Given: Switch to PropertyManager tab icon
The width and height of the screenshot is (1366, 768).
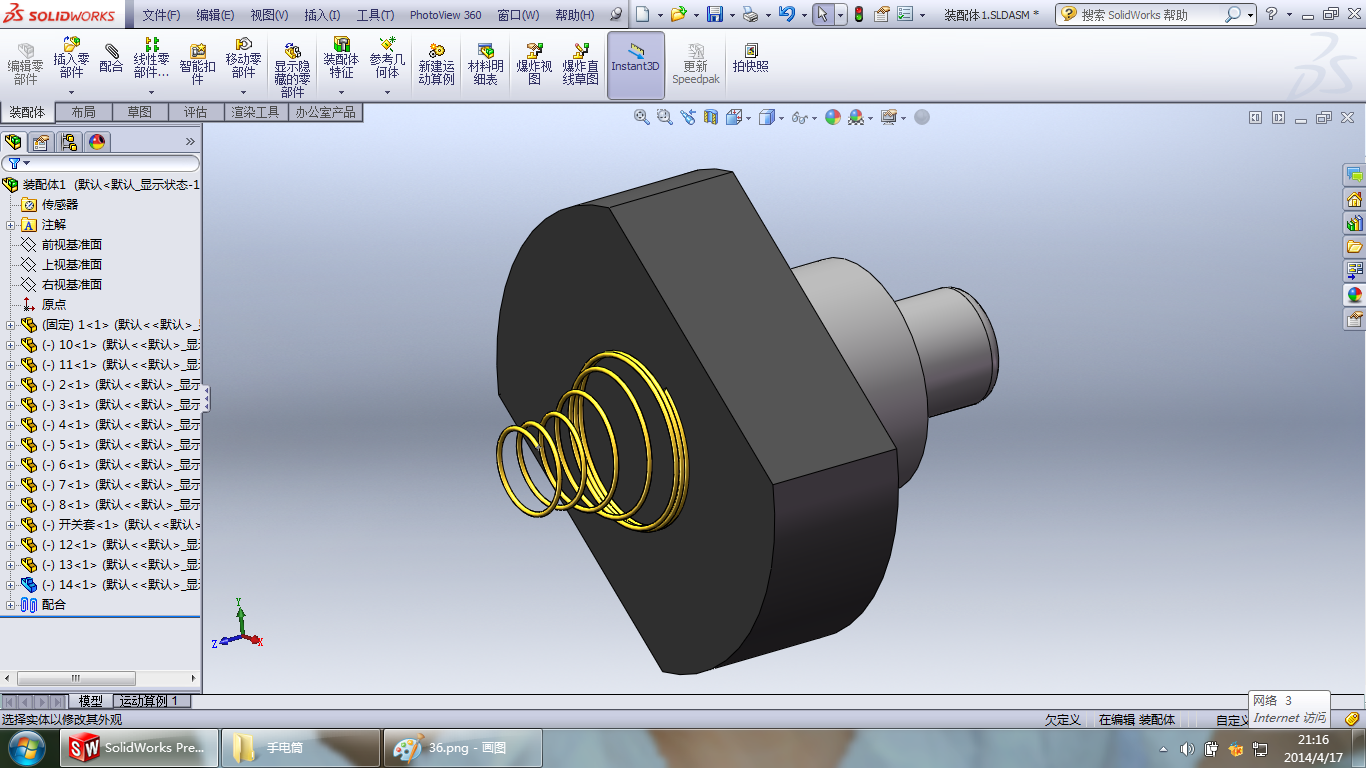Looking at the screenshot, I should pyautogui.click(x=41, y=141).
